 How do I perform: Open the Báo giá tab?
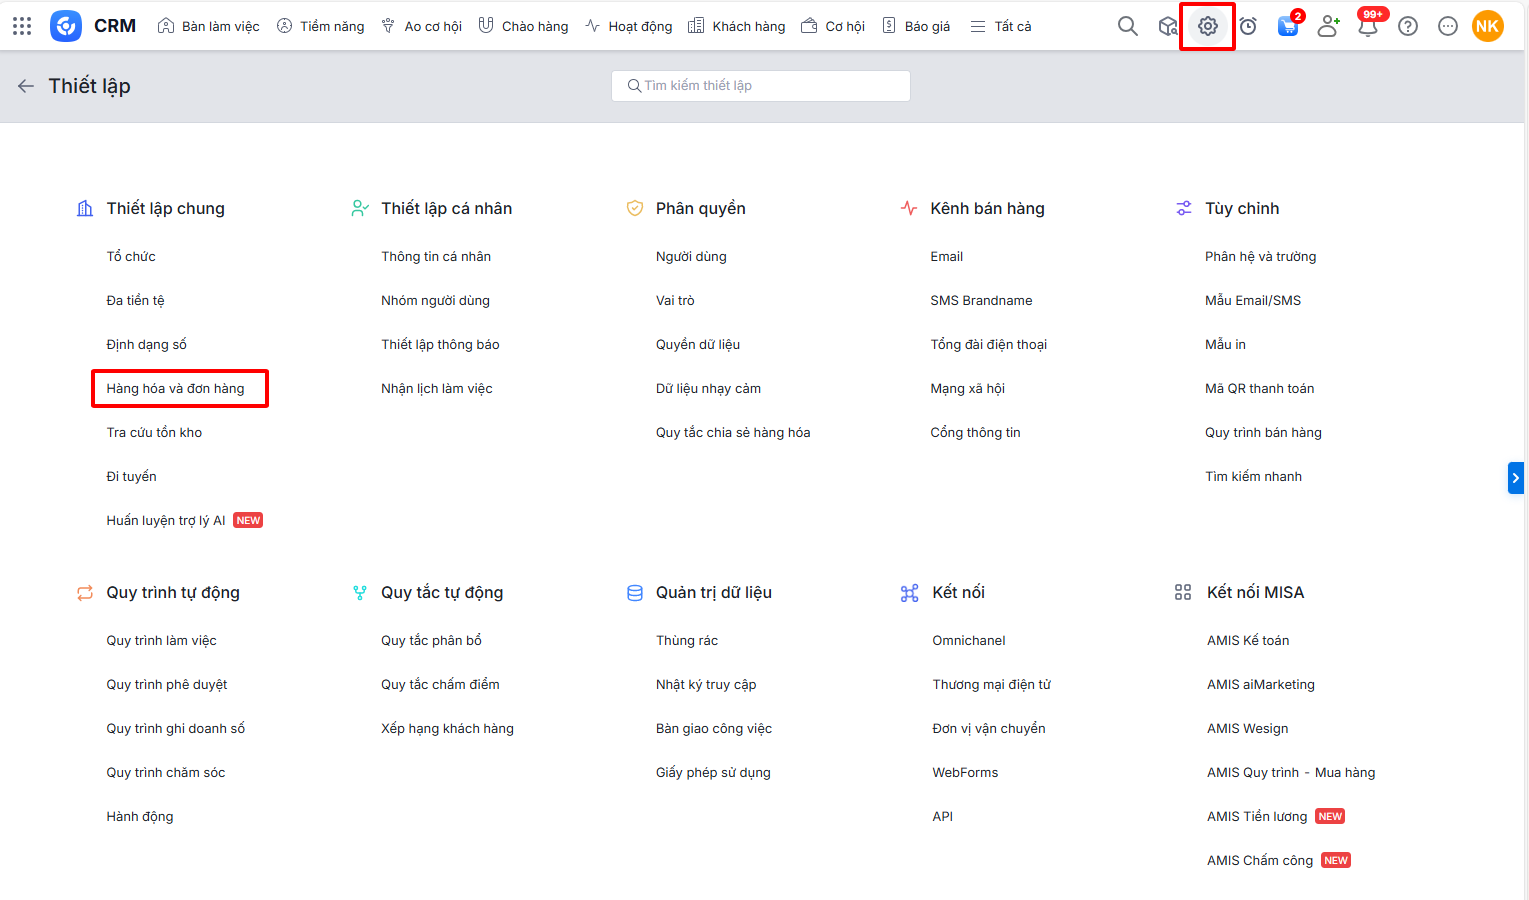point(916,26)
